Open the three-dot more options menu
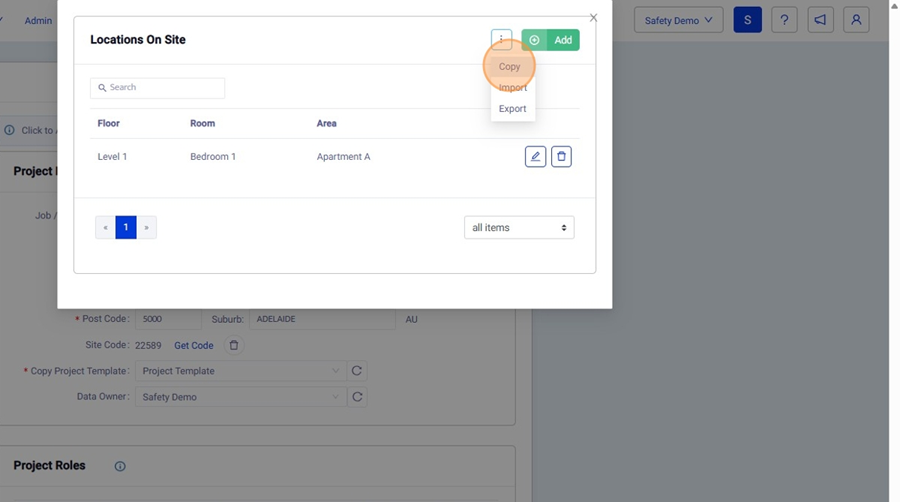This screenshot has width=900, height=502. click(x=501, y=40)
